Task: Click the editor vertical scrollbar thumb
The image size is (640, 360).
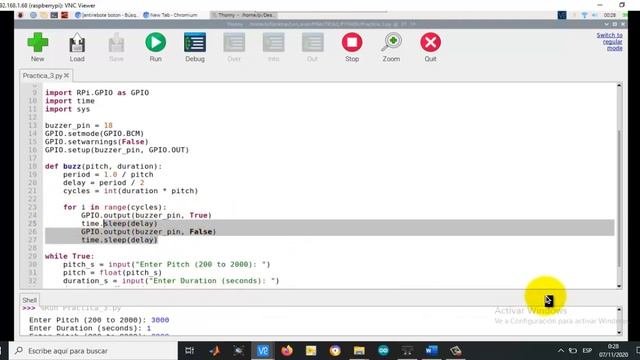Action: pos(619,198)
